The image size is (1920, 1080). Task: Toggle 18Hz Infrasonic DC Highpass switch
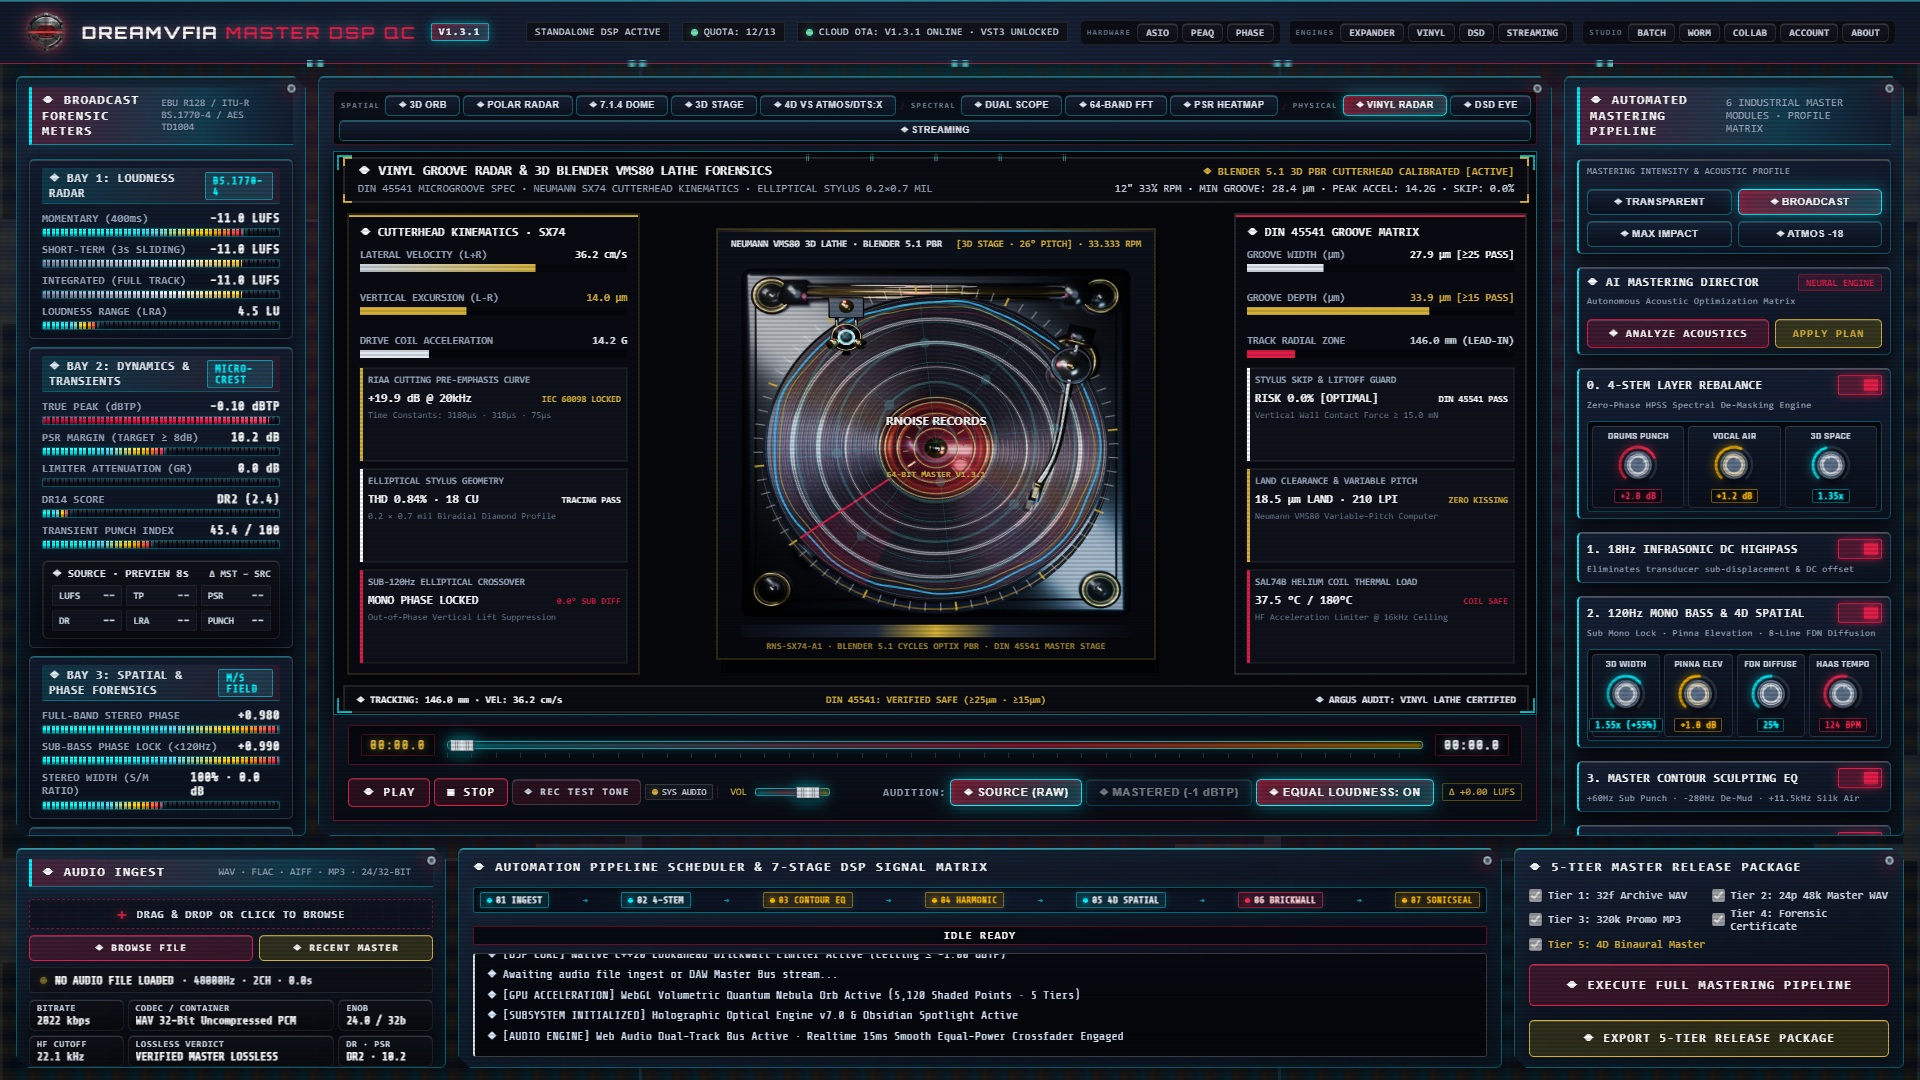pyautogui.click(x=1860, y=549)
